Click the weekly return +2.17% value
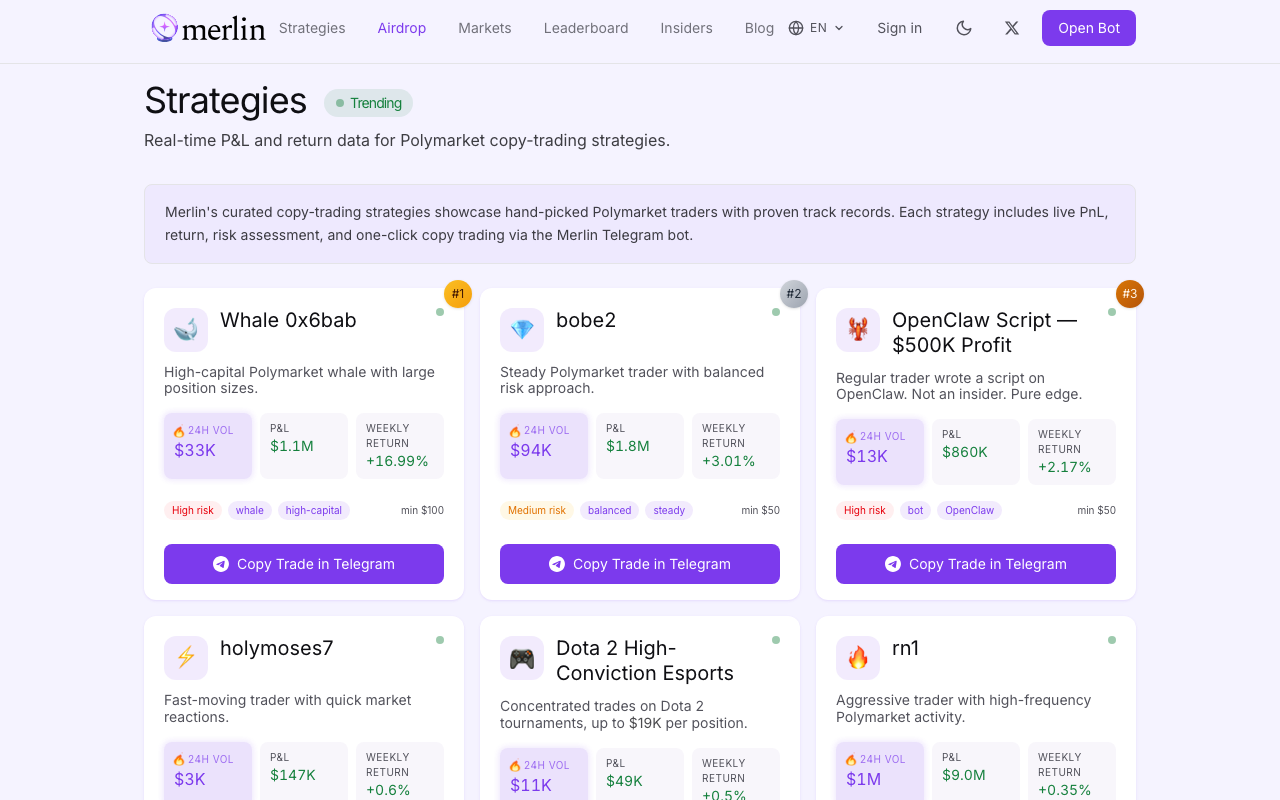This screenshot has width=1280, height=800. coord(1065,467)
